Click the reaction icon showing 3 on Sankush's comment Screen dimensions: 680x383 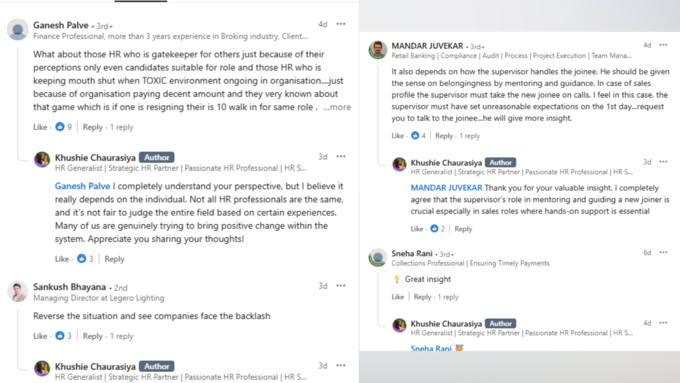pyautogui.click(x=60, y=336)
